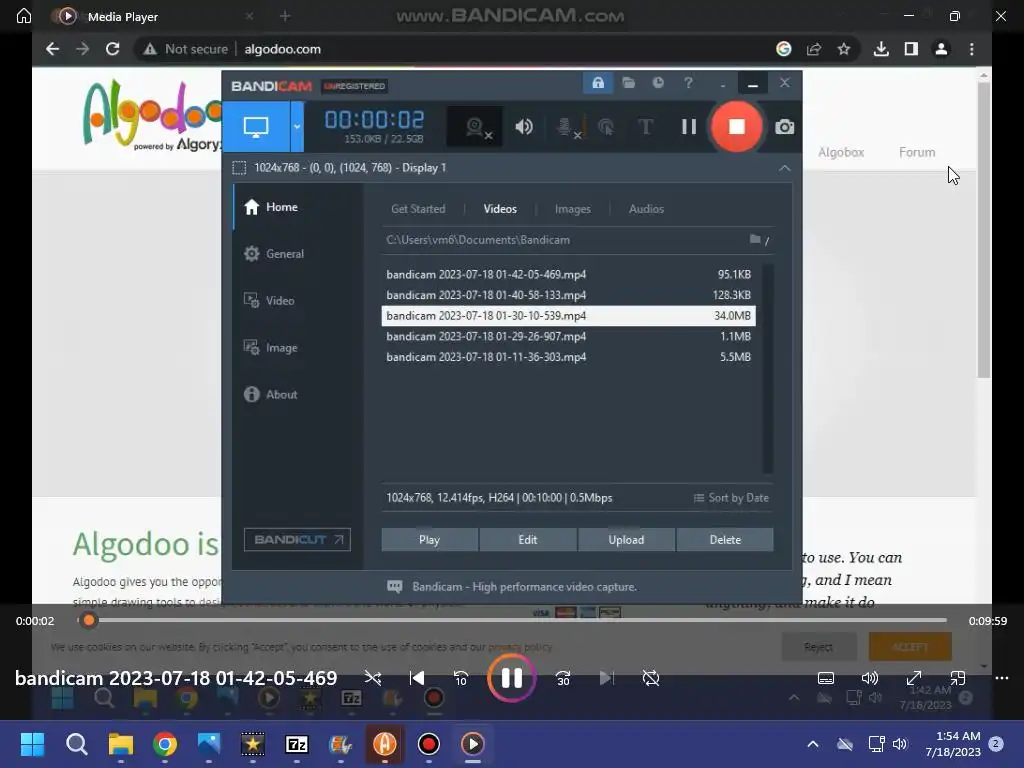Open Bandicam help question mark icon
Screen dimensions: 1024x768
[x=688, y=83]
